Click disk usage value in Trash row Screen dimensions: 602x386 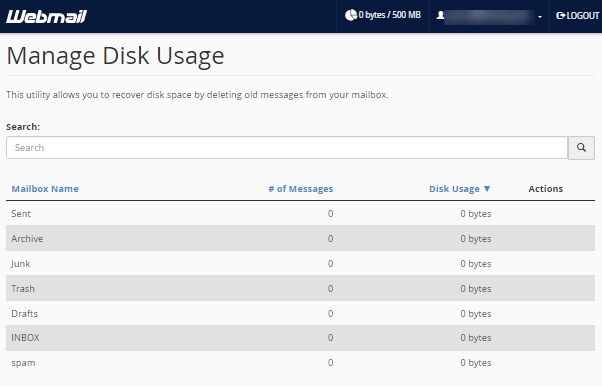[x=476, y=288]
